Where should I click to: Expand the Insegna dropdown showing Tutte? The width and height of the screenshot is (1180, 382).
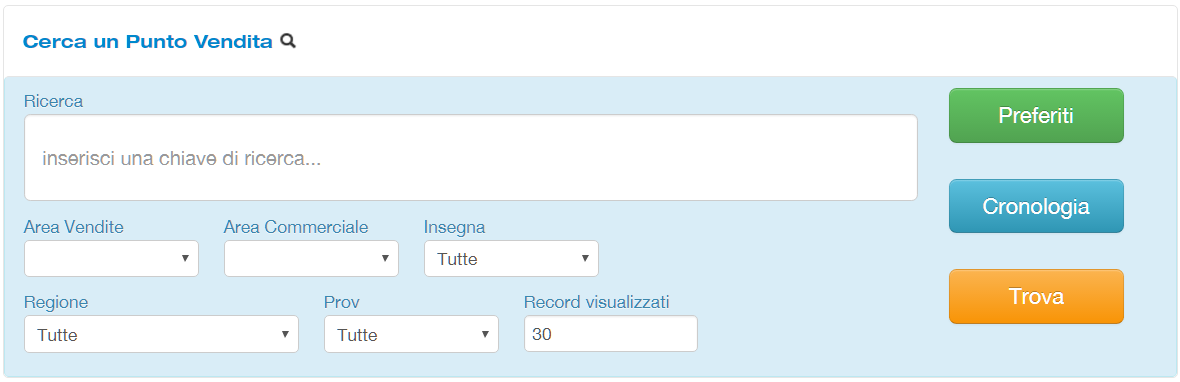pos(511,259)
